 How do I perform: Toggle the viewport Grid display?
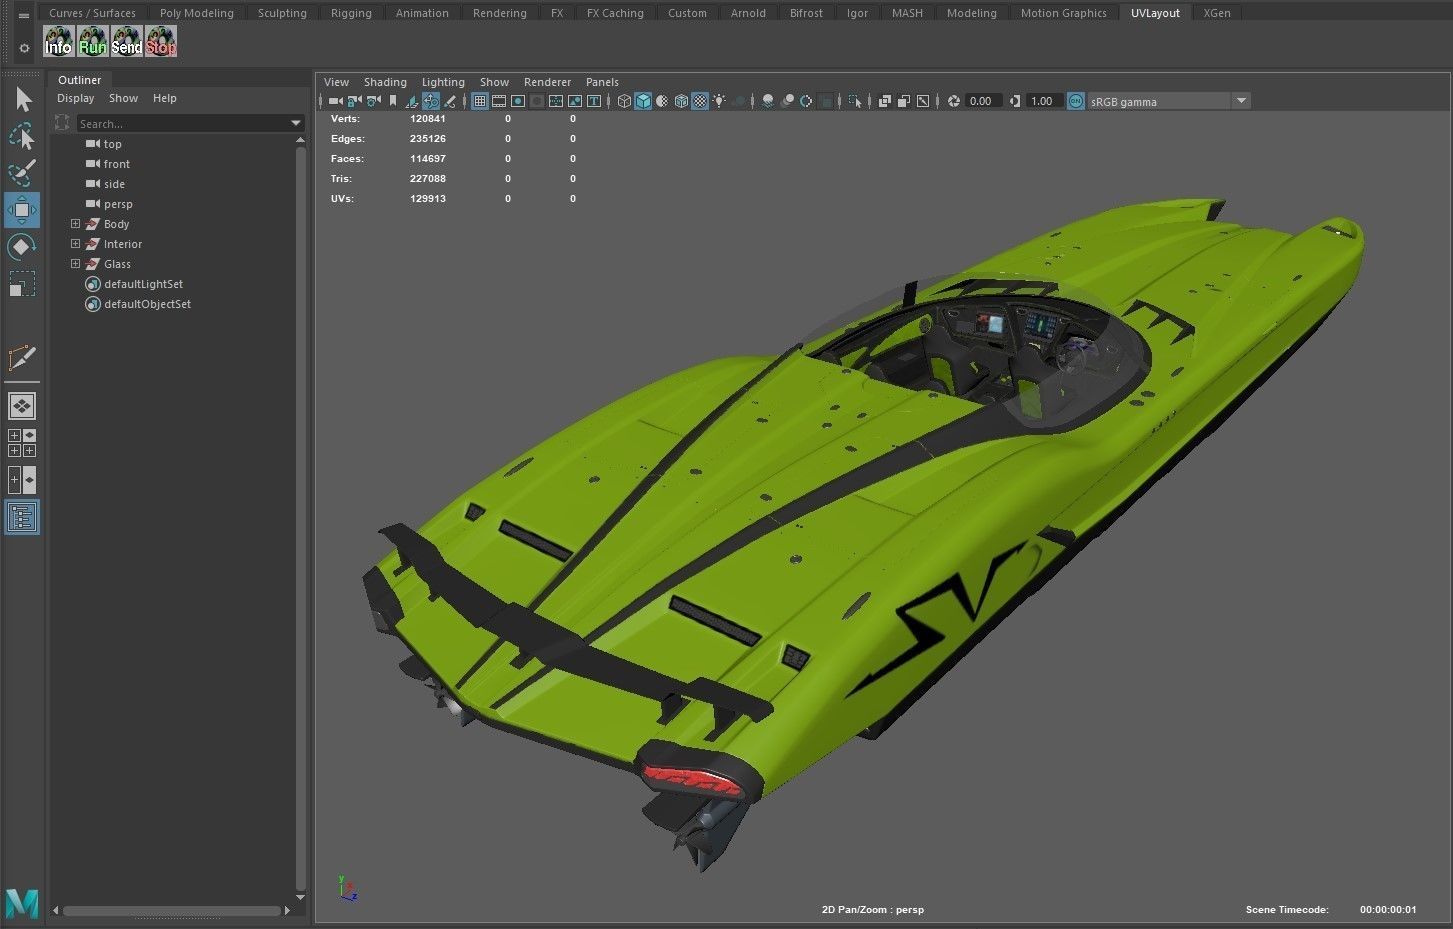click(x=480, y=101)
